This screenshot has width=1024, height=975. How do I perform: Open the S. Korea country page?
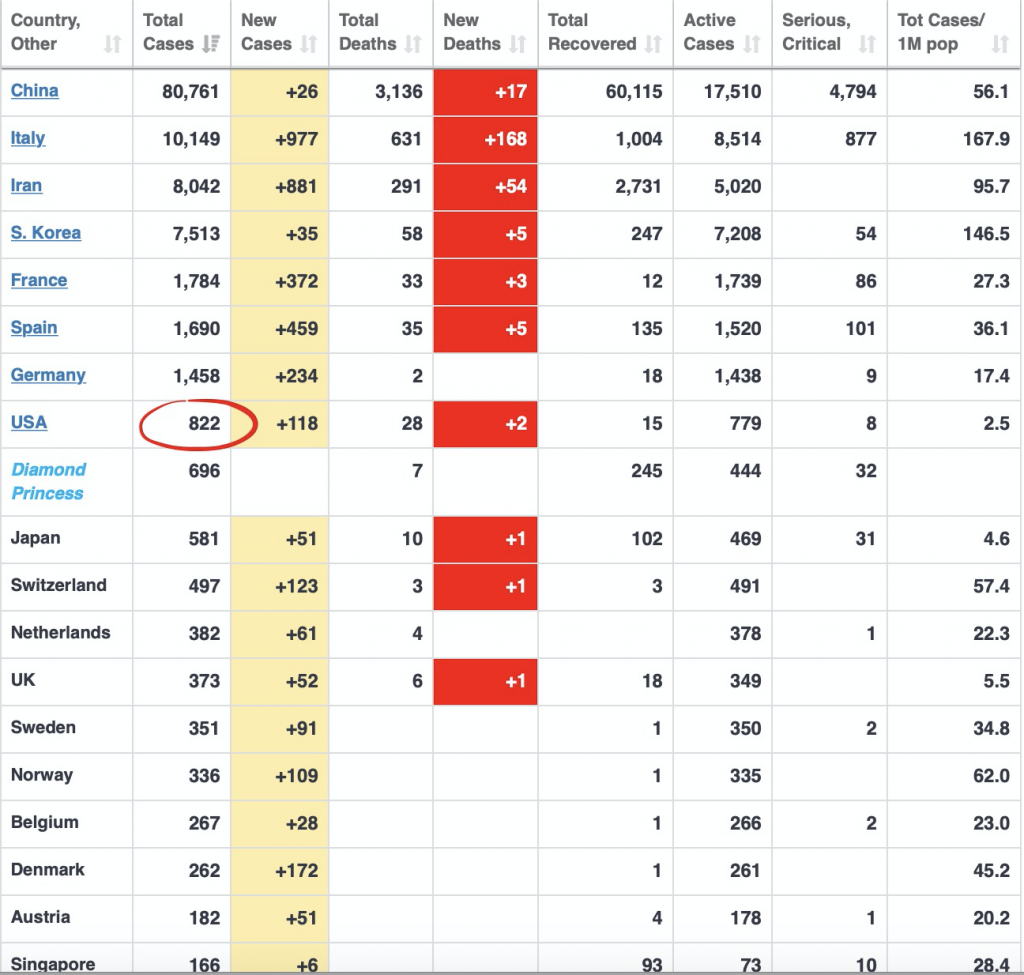click(x=45, y=234)
